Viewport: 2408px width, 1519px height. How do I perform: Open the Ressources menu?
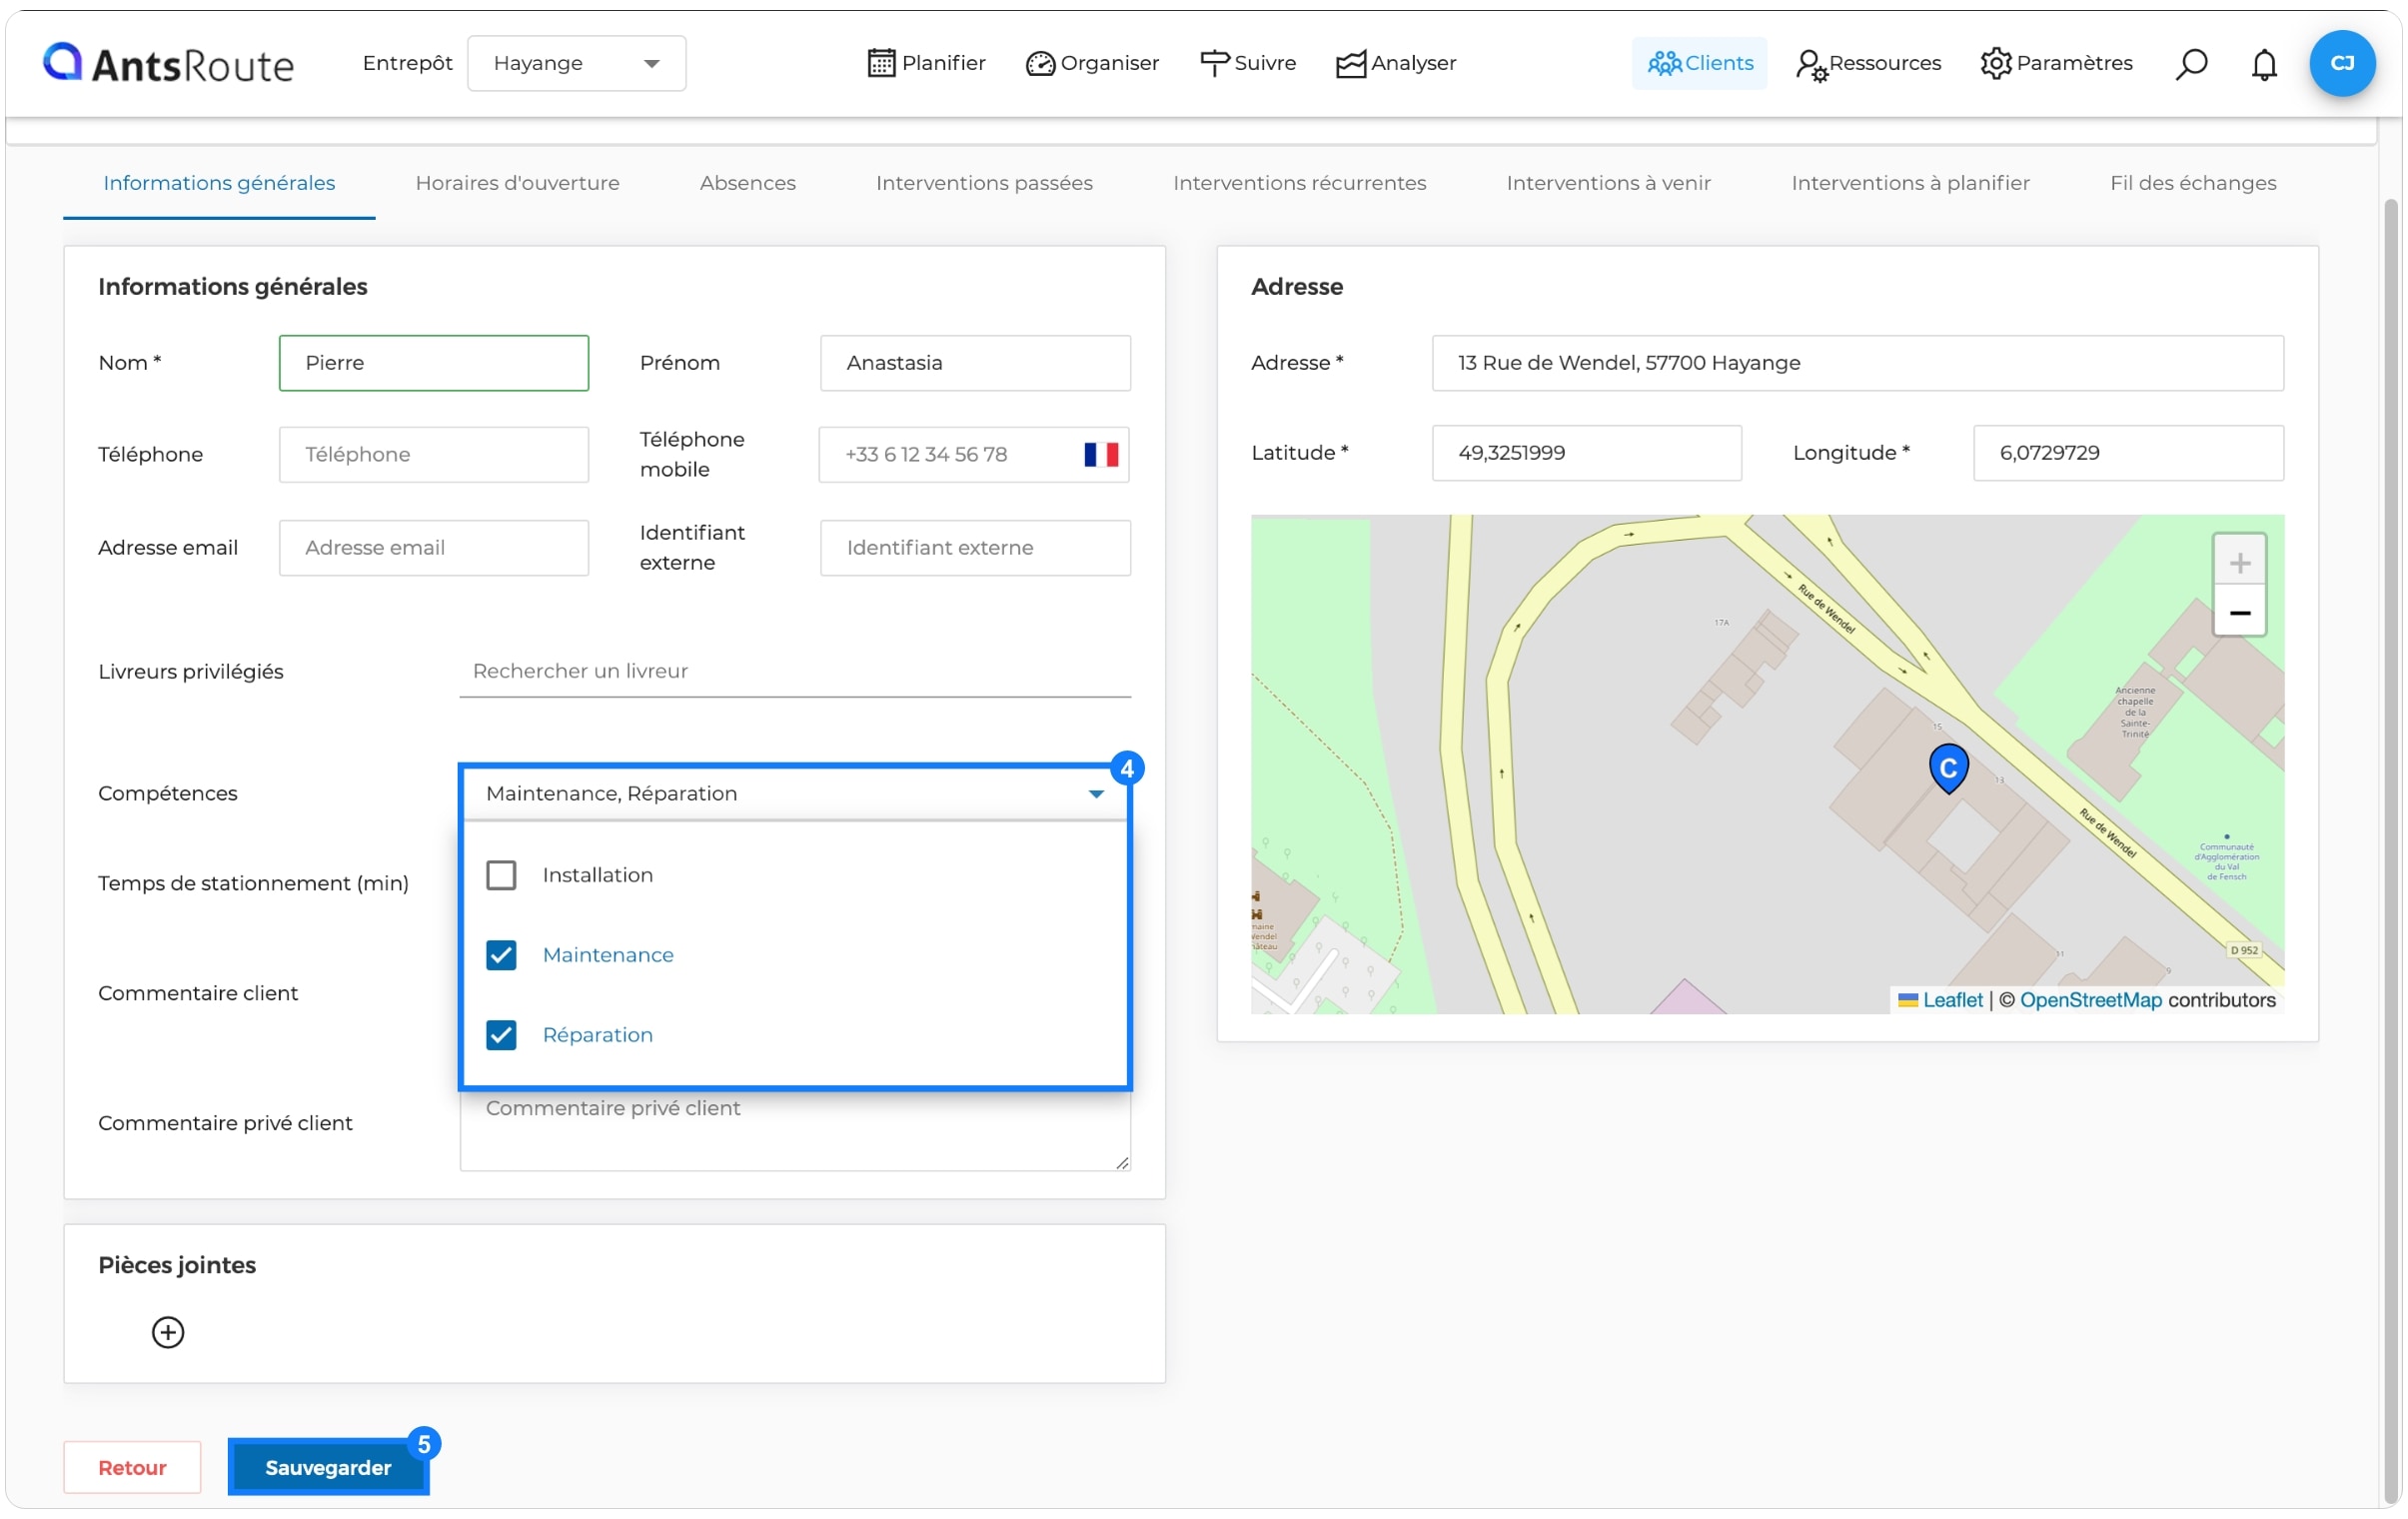pyautogui.click(x=1868, y=63)
